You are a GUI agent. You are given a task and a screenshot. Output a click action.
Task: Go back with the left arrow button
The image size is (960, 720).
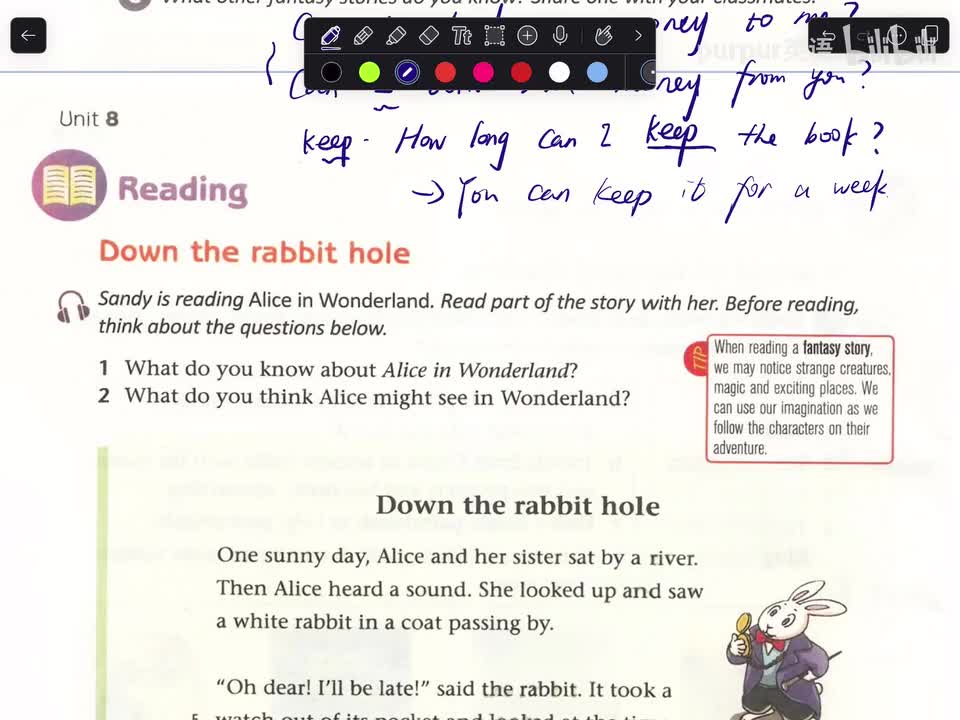(x=28, y=36)
